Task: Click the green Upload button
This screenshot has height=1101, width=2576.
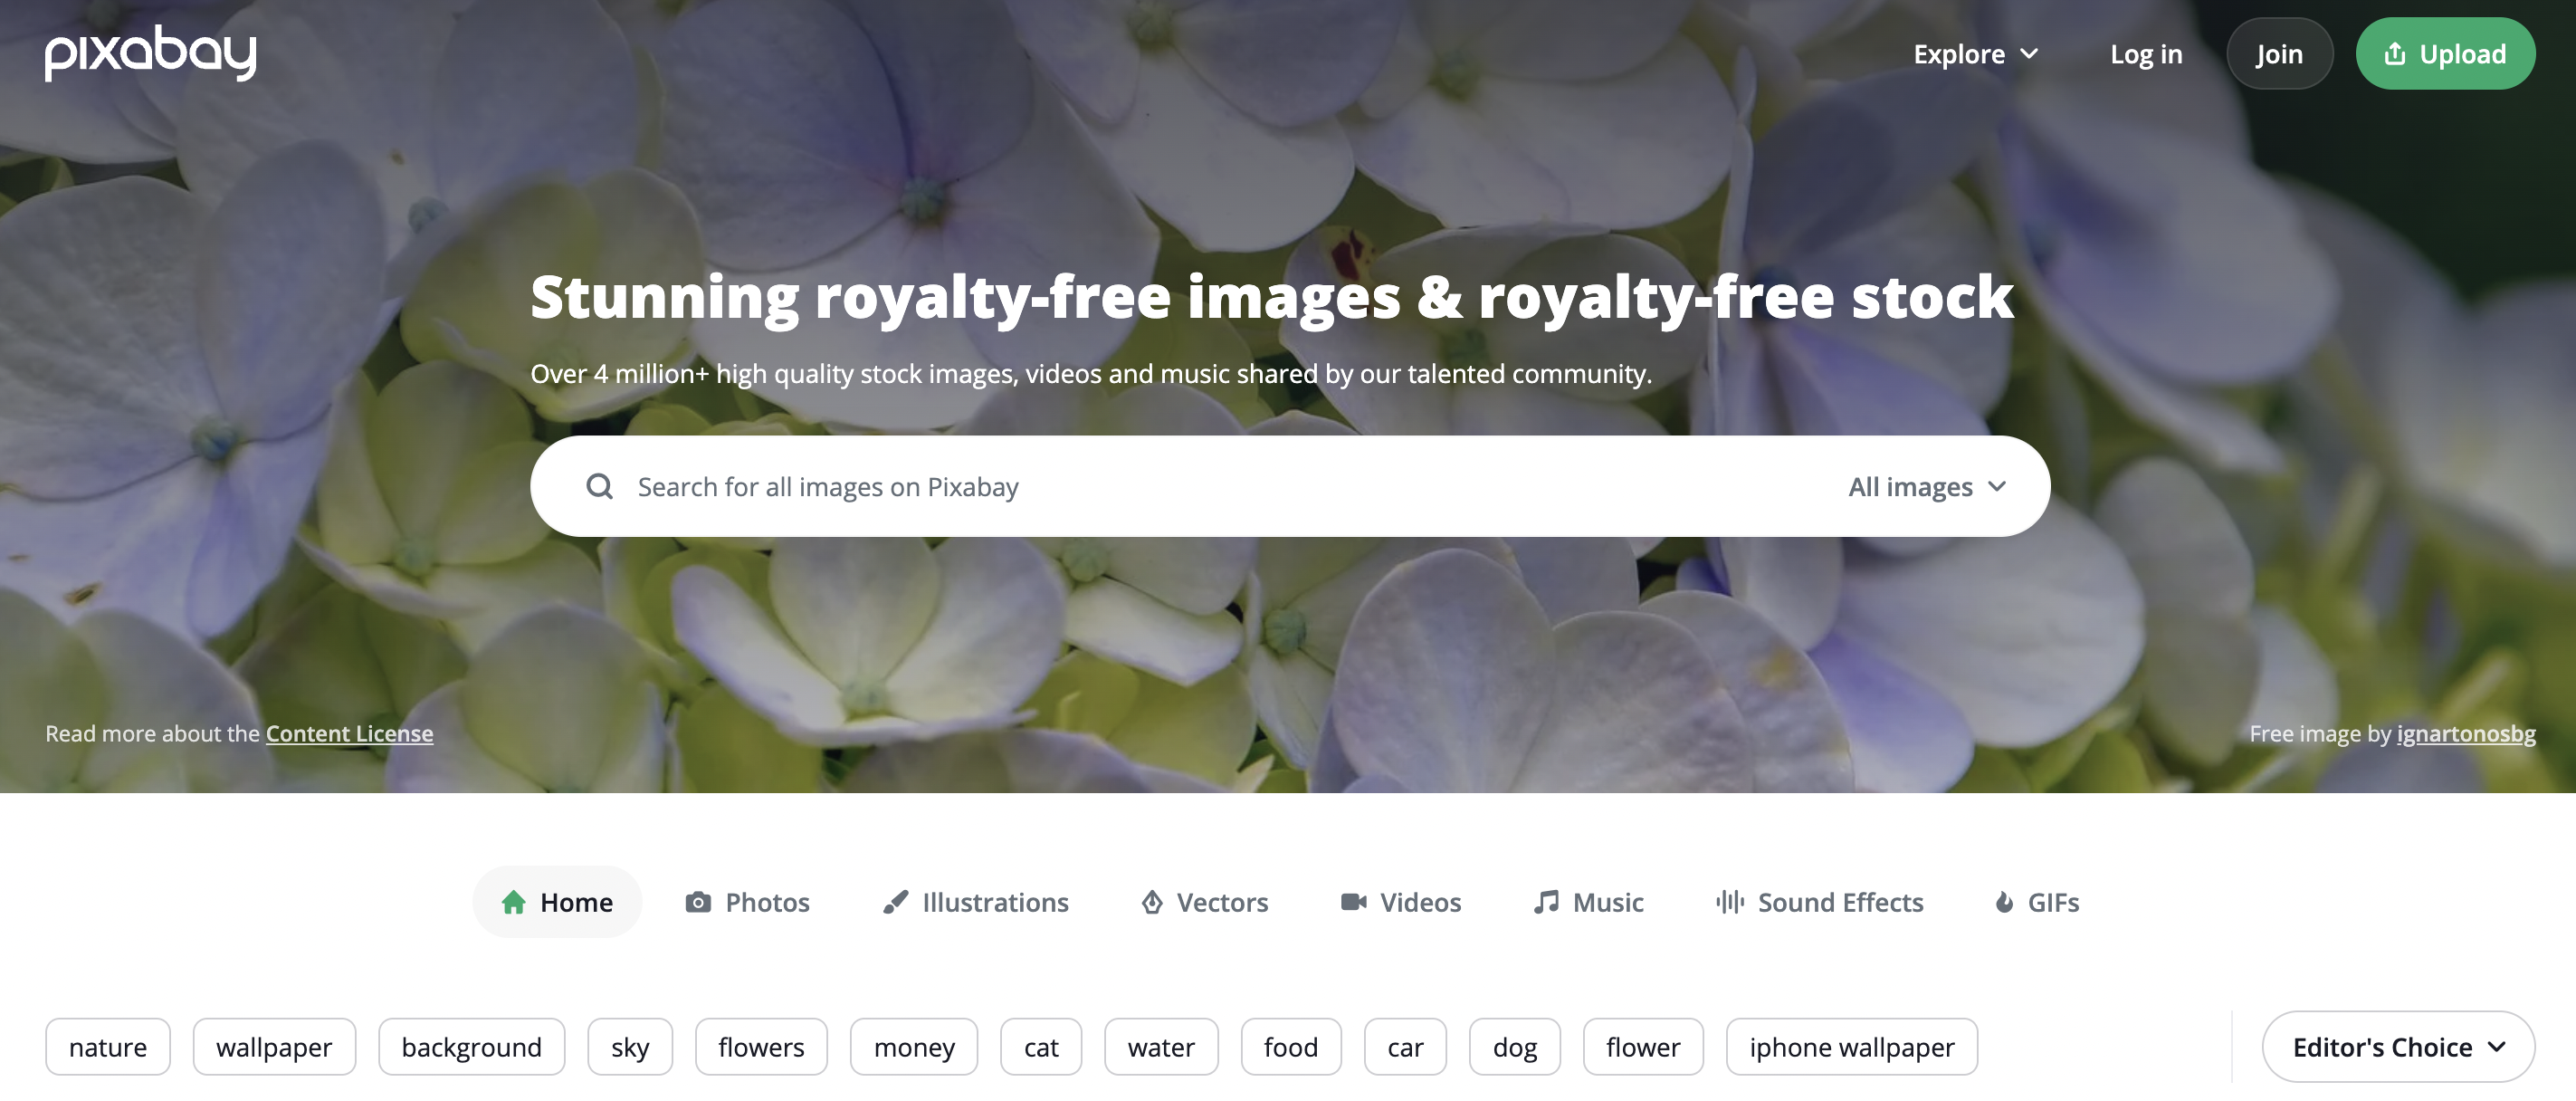Action: point(2445,54)
